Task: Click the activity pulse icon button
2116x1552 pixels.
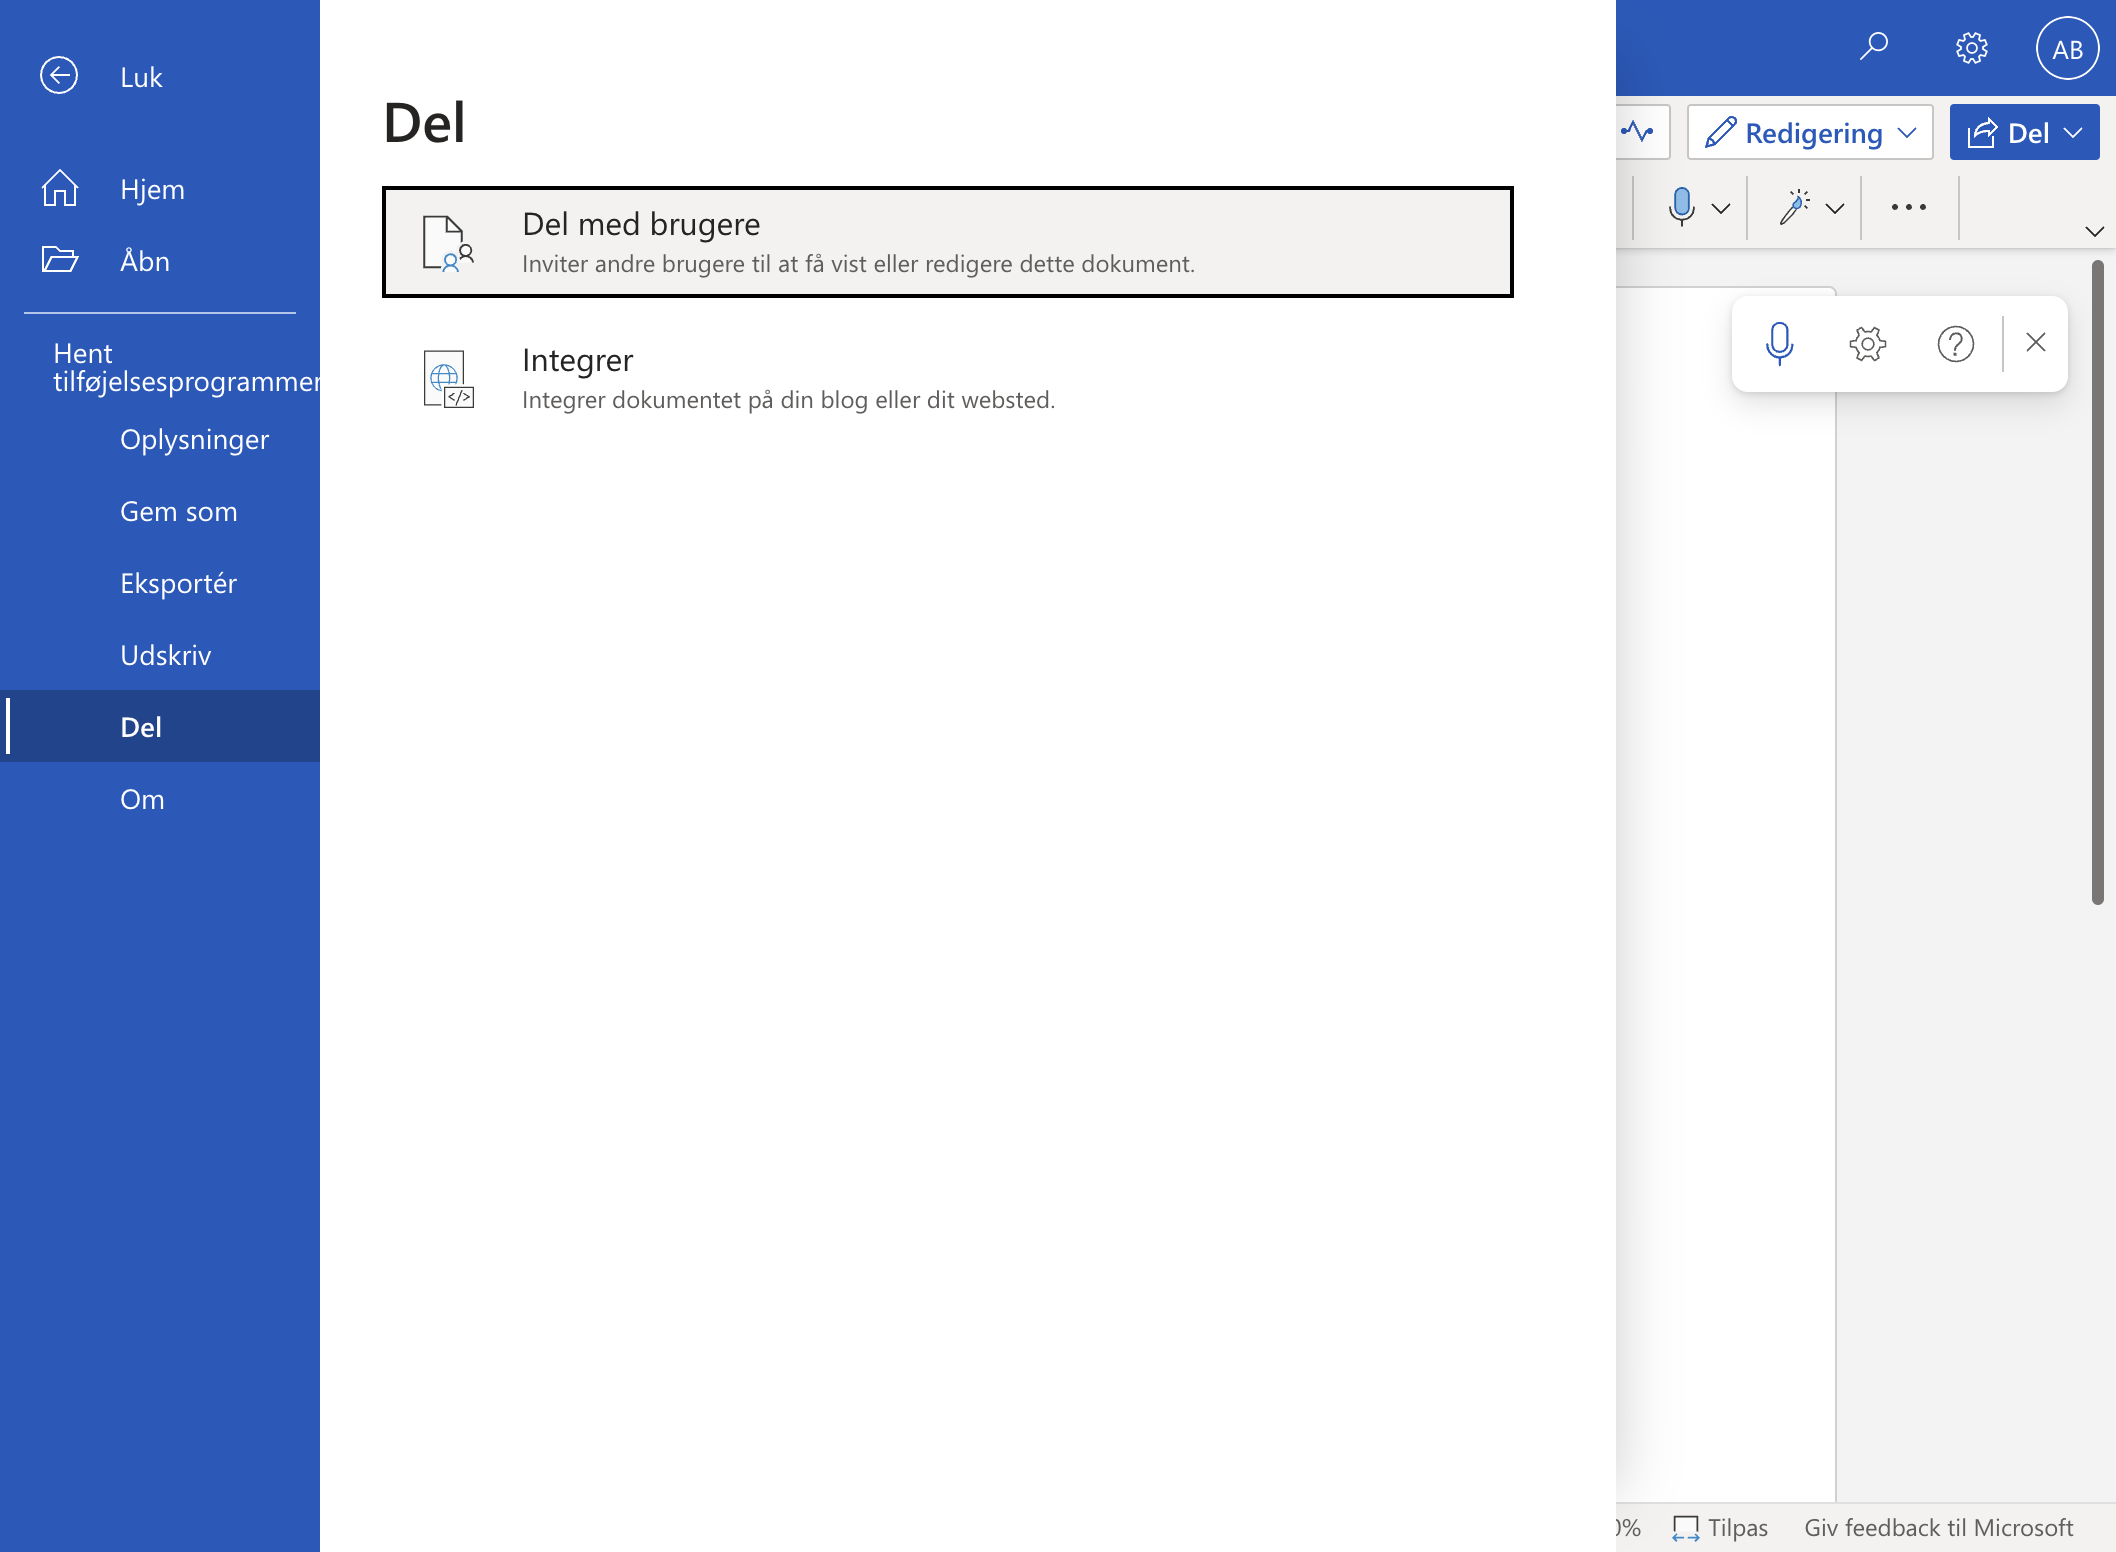Action: pyautogui.click(x=1640, y=132)
